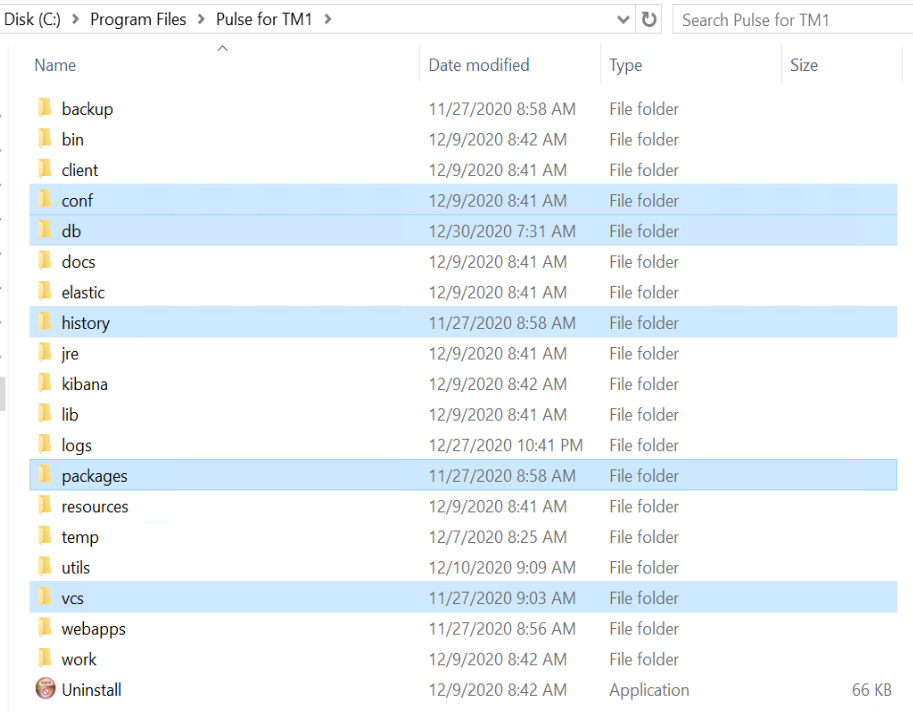
Task: Click the 'temp' folder name
Action: 80,537
